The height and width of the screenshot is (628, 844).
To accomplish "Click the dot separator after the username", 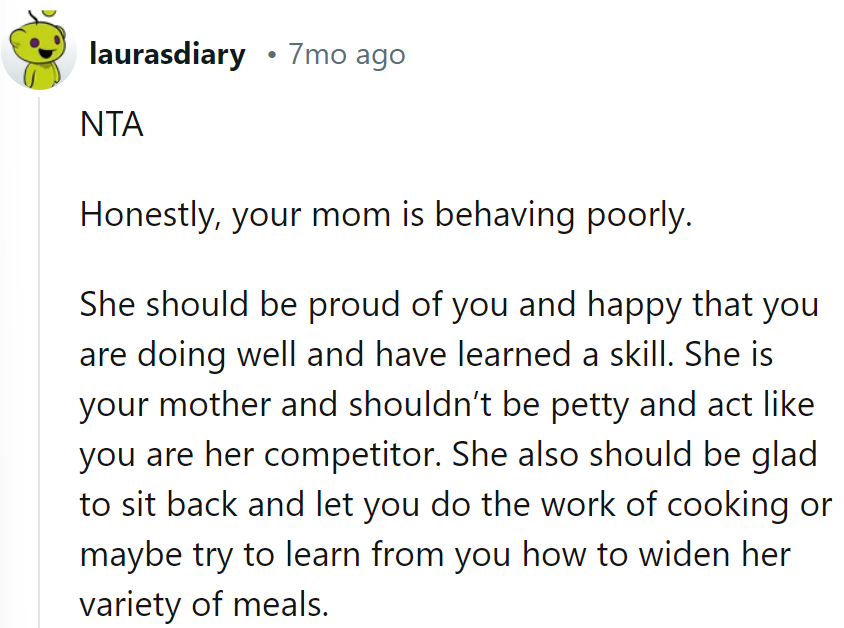I will [x=270, y=55].
